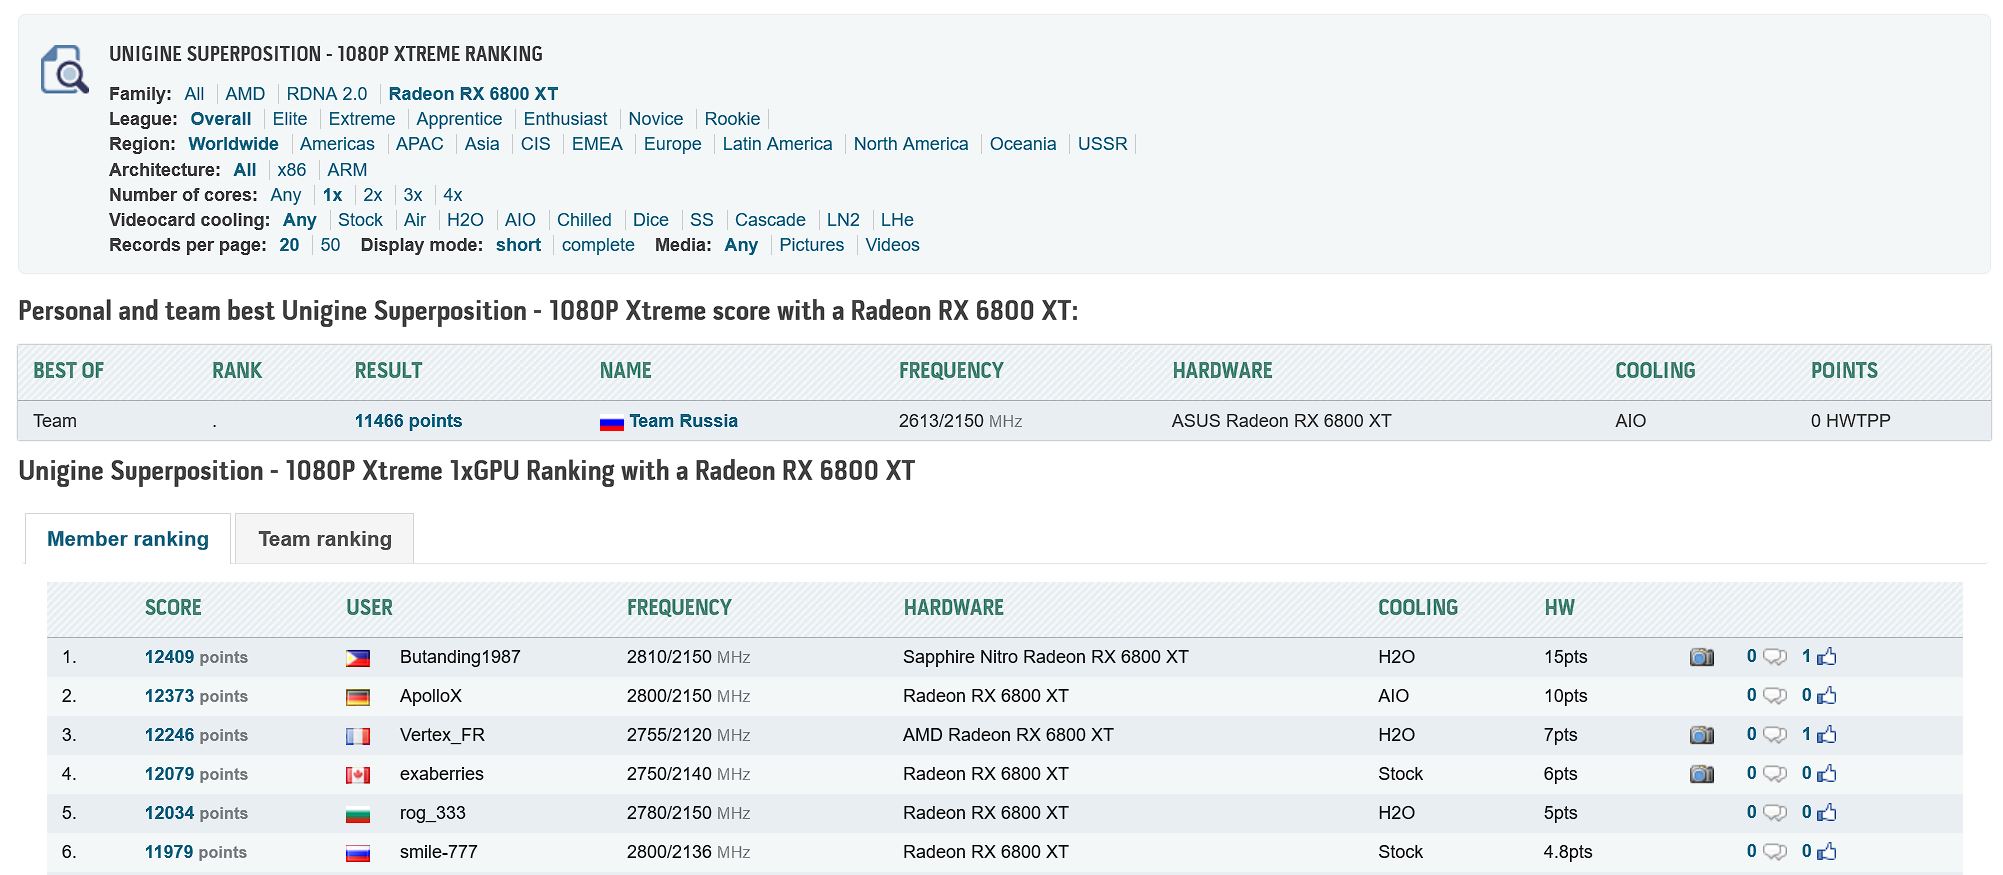Select the RDNA 2.0 family filter
Viewport: 2003px width, 875px height.
point(327,94)
